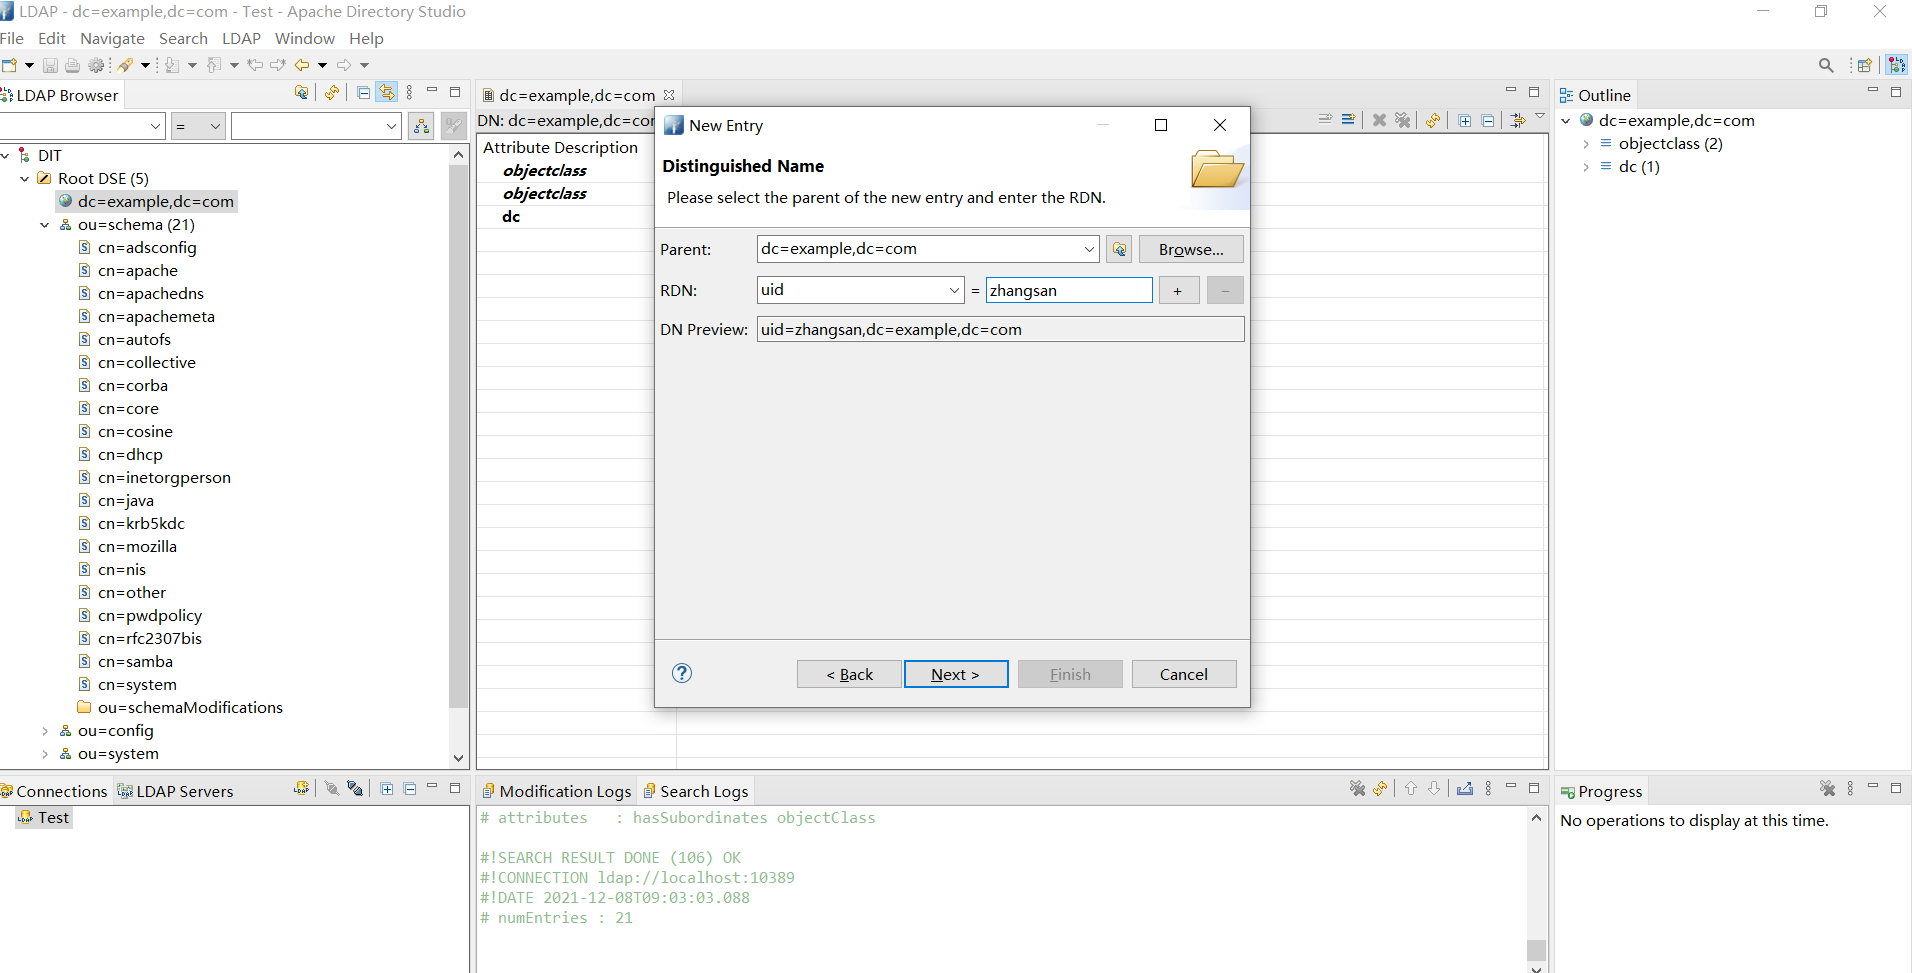Select cn=inetorgperson in LDAP Browser tree
The width and height of the screenshot is (1912, 973).
tap(164, 478)
